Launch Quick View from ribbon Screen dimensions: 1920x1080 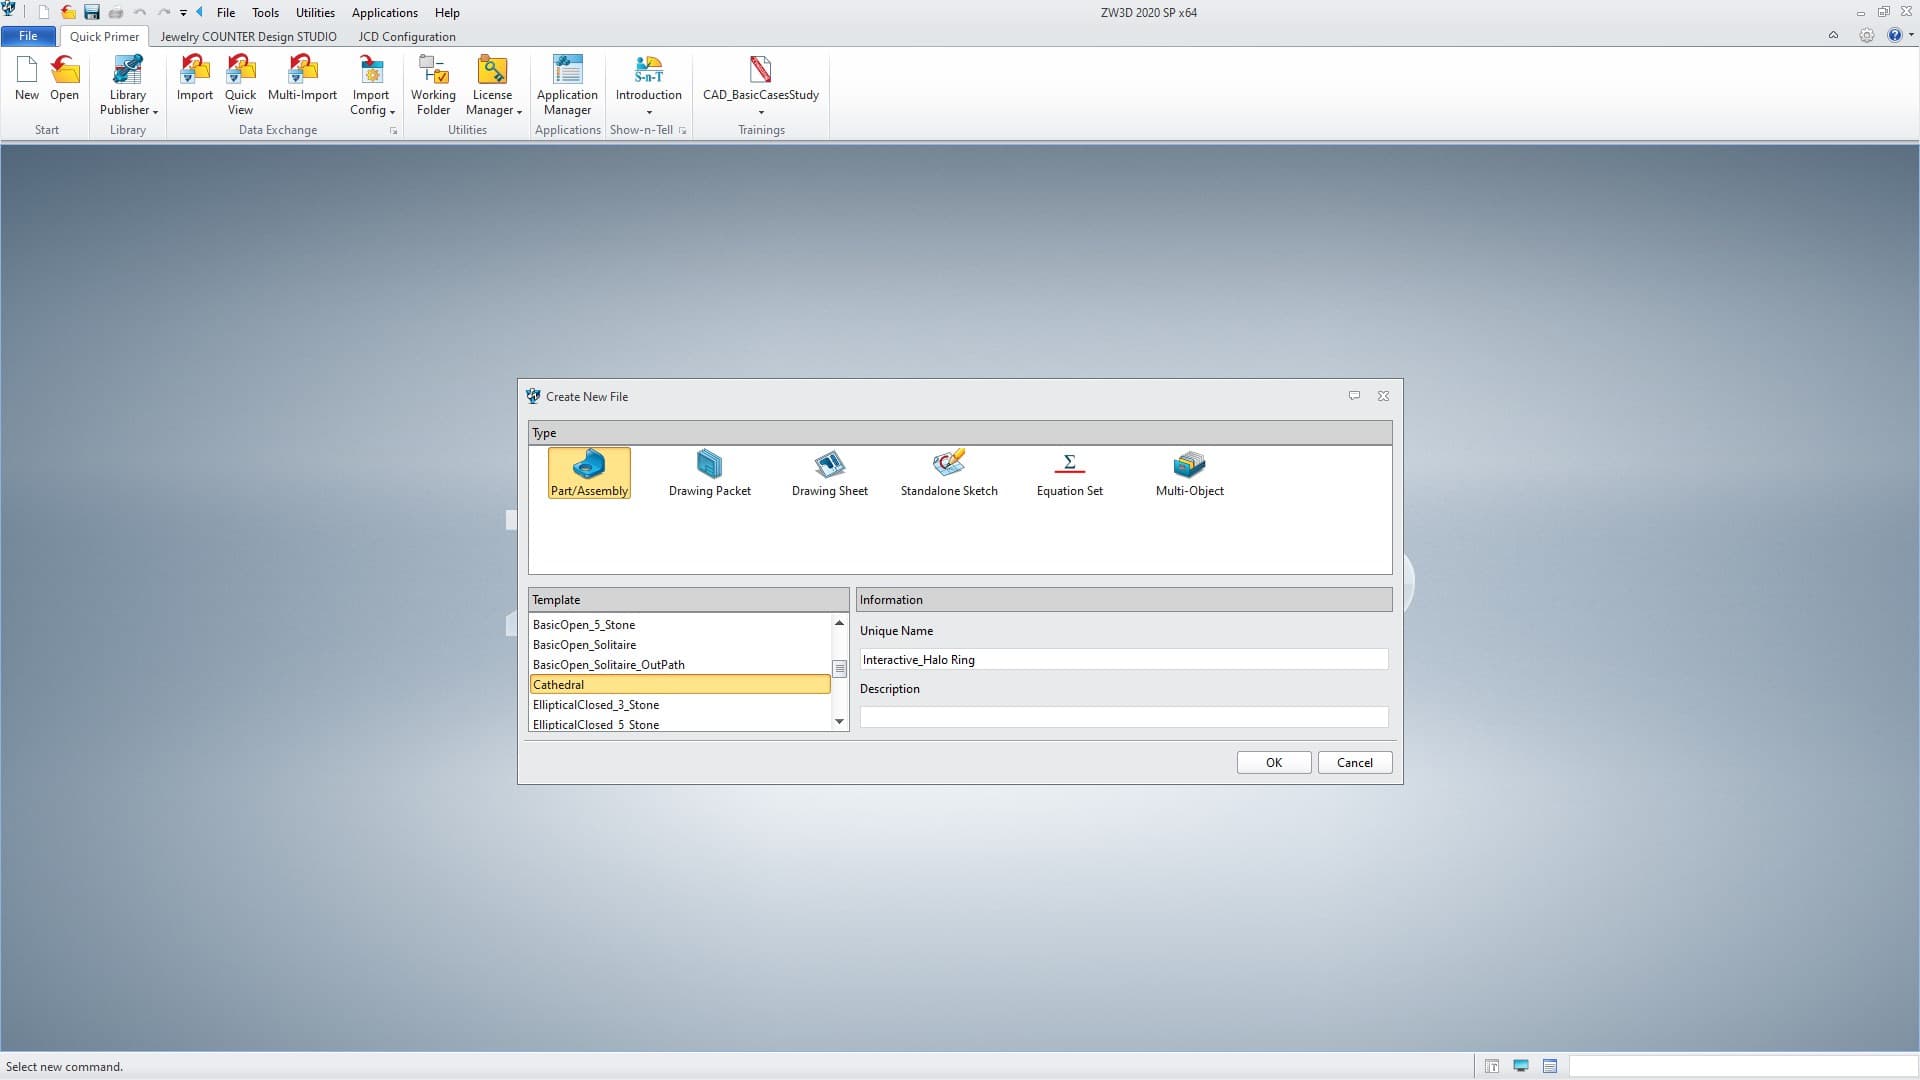[x=240, y=85]
